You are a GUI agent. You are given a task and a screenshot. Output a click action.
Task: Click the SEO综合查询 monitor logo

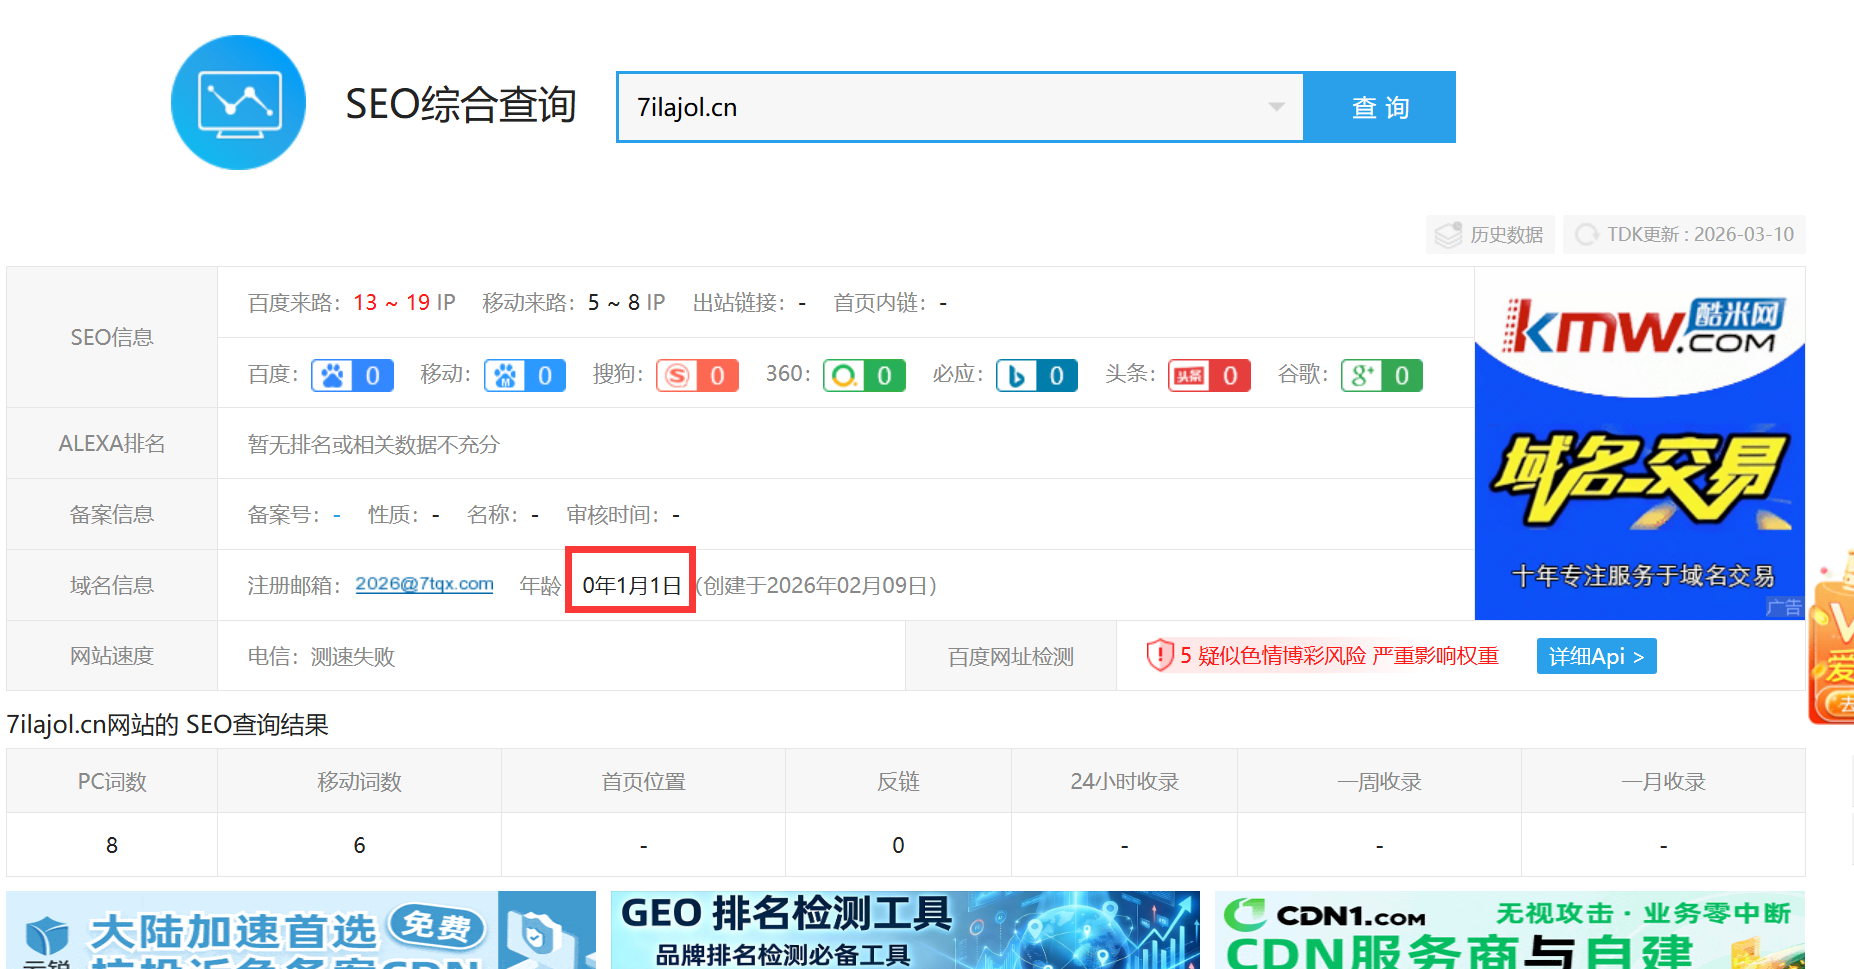point(238,103)
